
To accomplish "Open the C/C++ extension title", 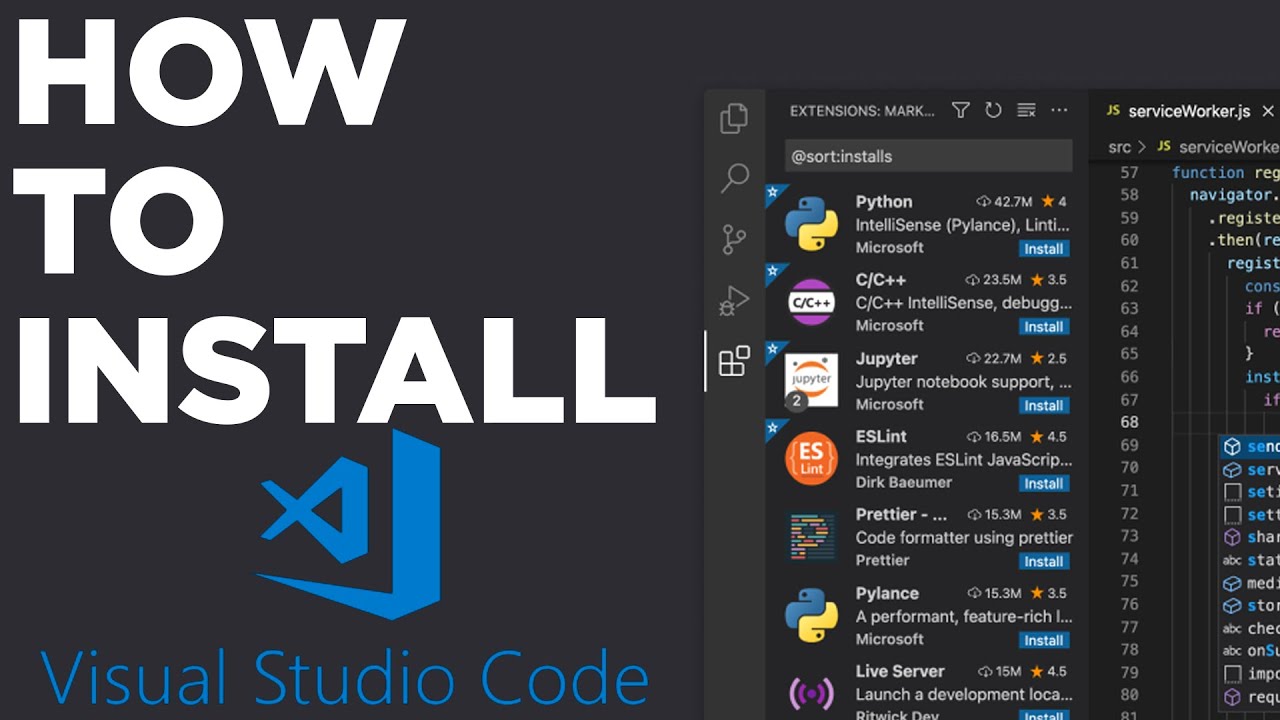I will coord(881,280).
